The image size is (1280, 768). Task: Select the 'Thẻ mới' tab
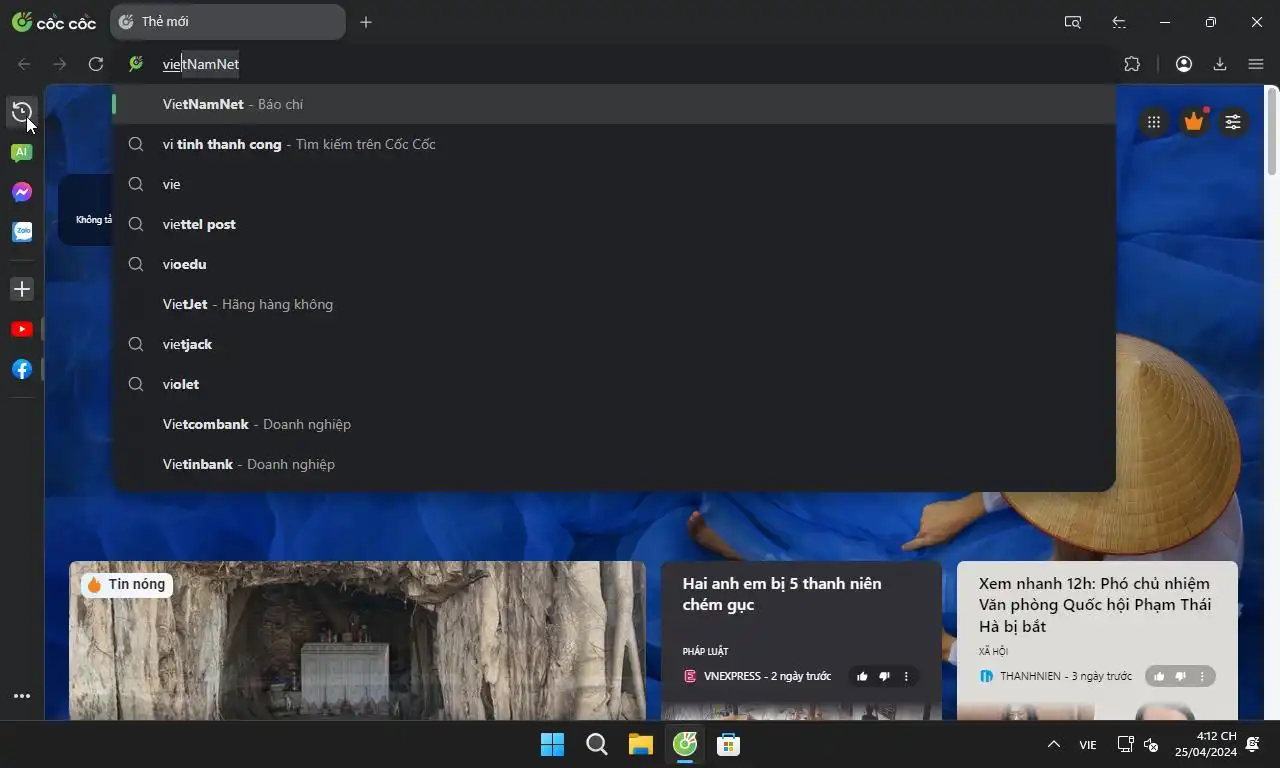click(x=228, y=22)
